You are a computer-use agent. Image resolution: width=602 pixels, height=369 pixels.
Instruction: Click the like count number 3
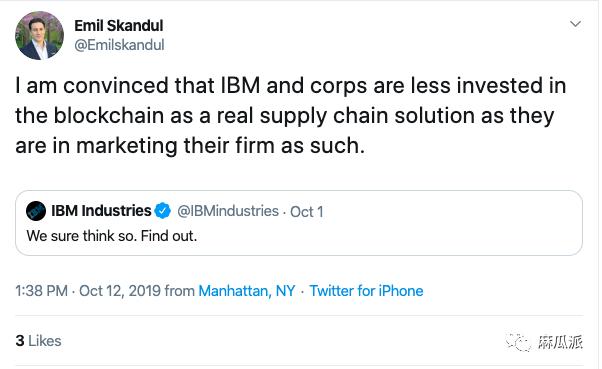coord(20,341)
